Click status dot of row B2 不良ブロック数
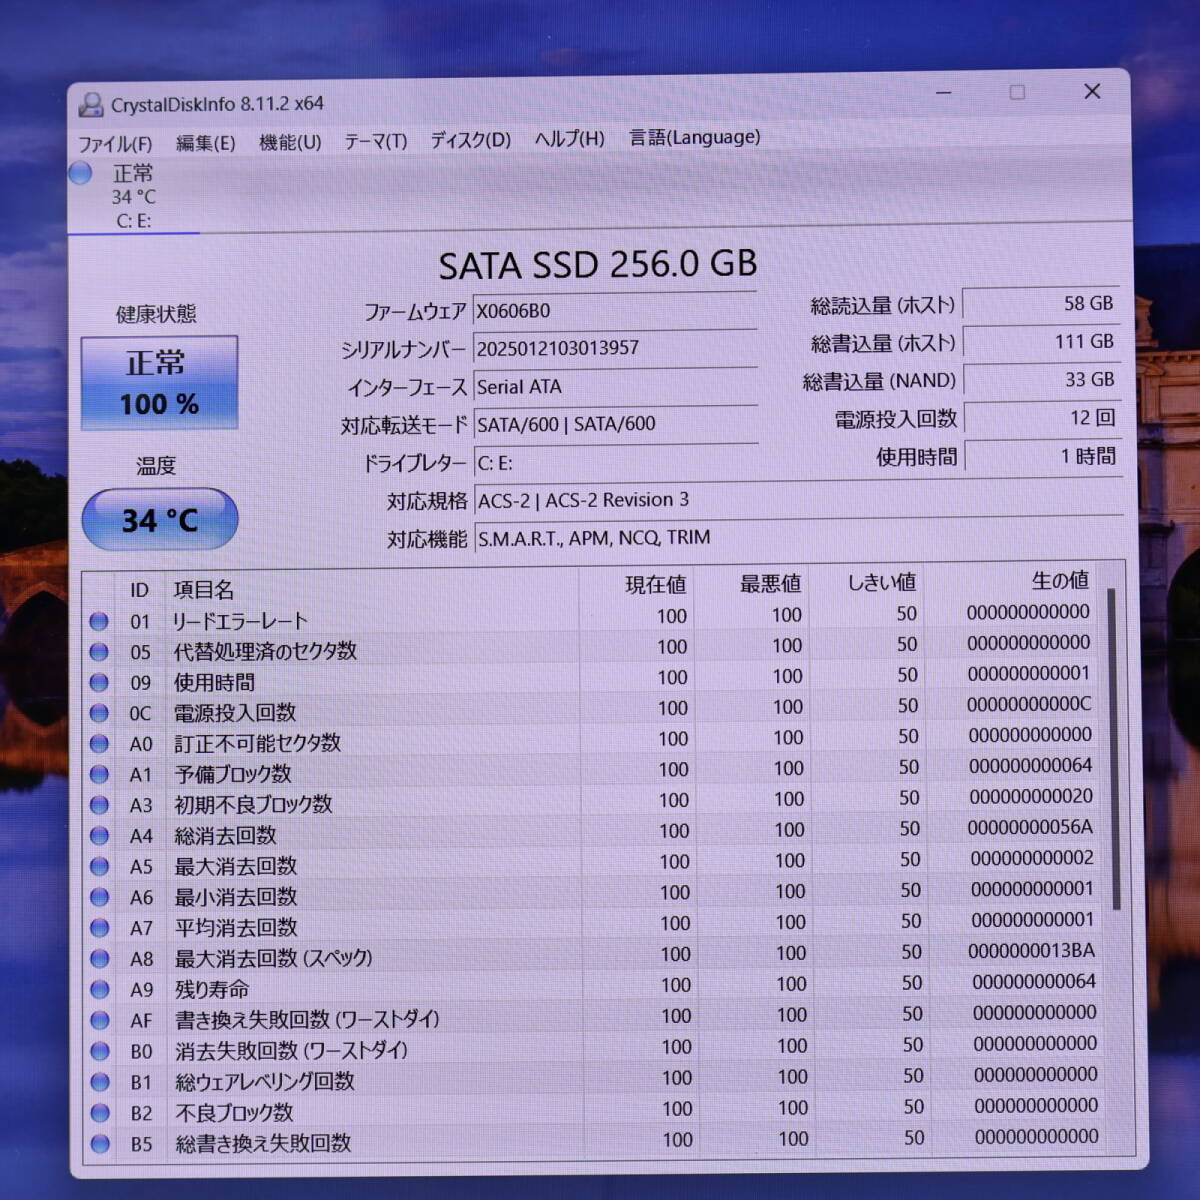Image resolution: width=1200 pixels, height=1200 pixels. click(99, 1113)
